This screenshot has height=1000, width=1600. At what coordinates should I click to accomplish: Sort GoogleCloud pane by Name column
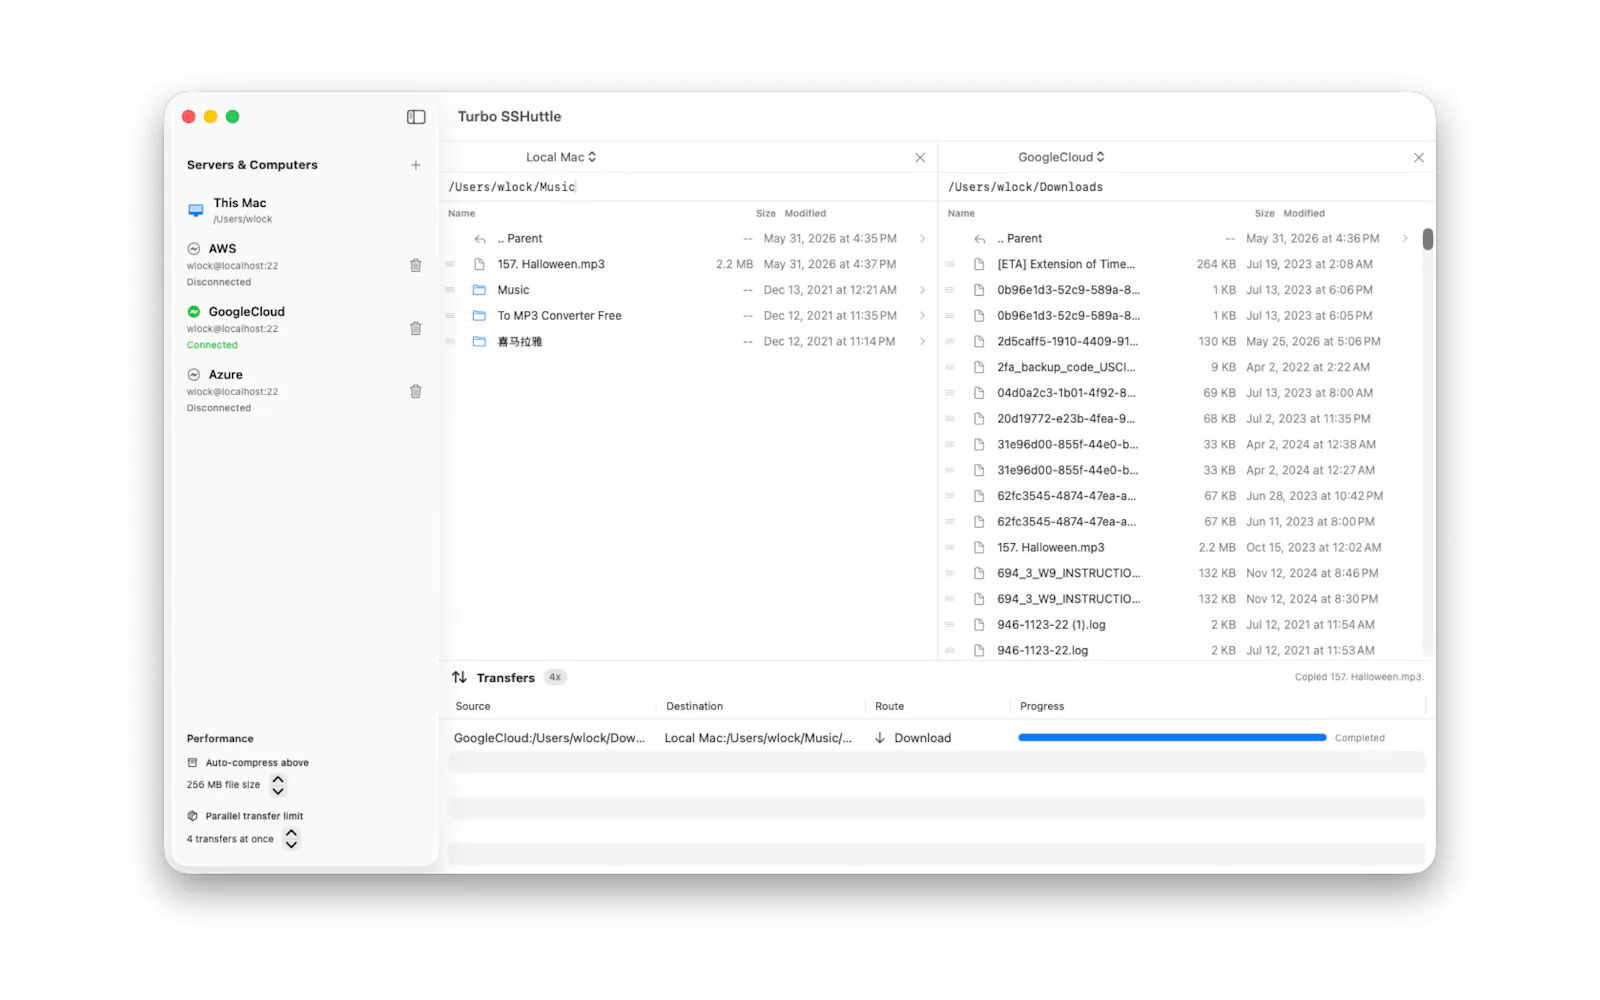961,214
